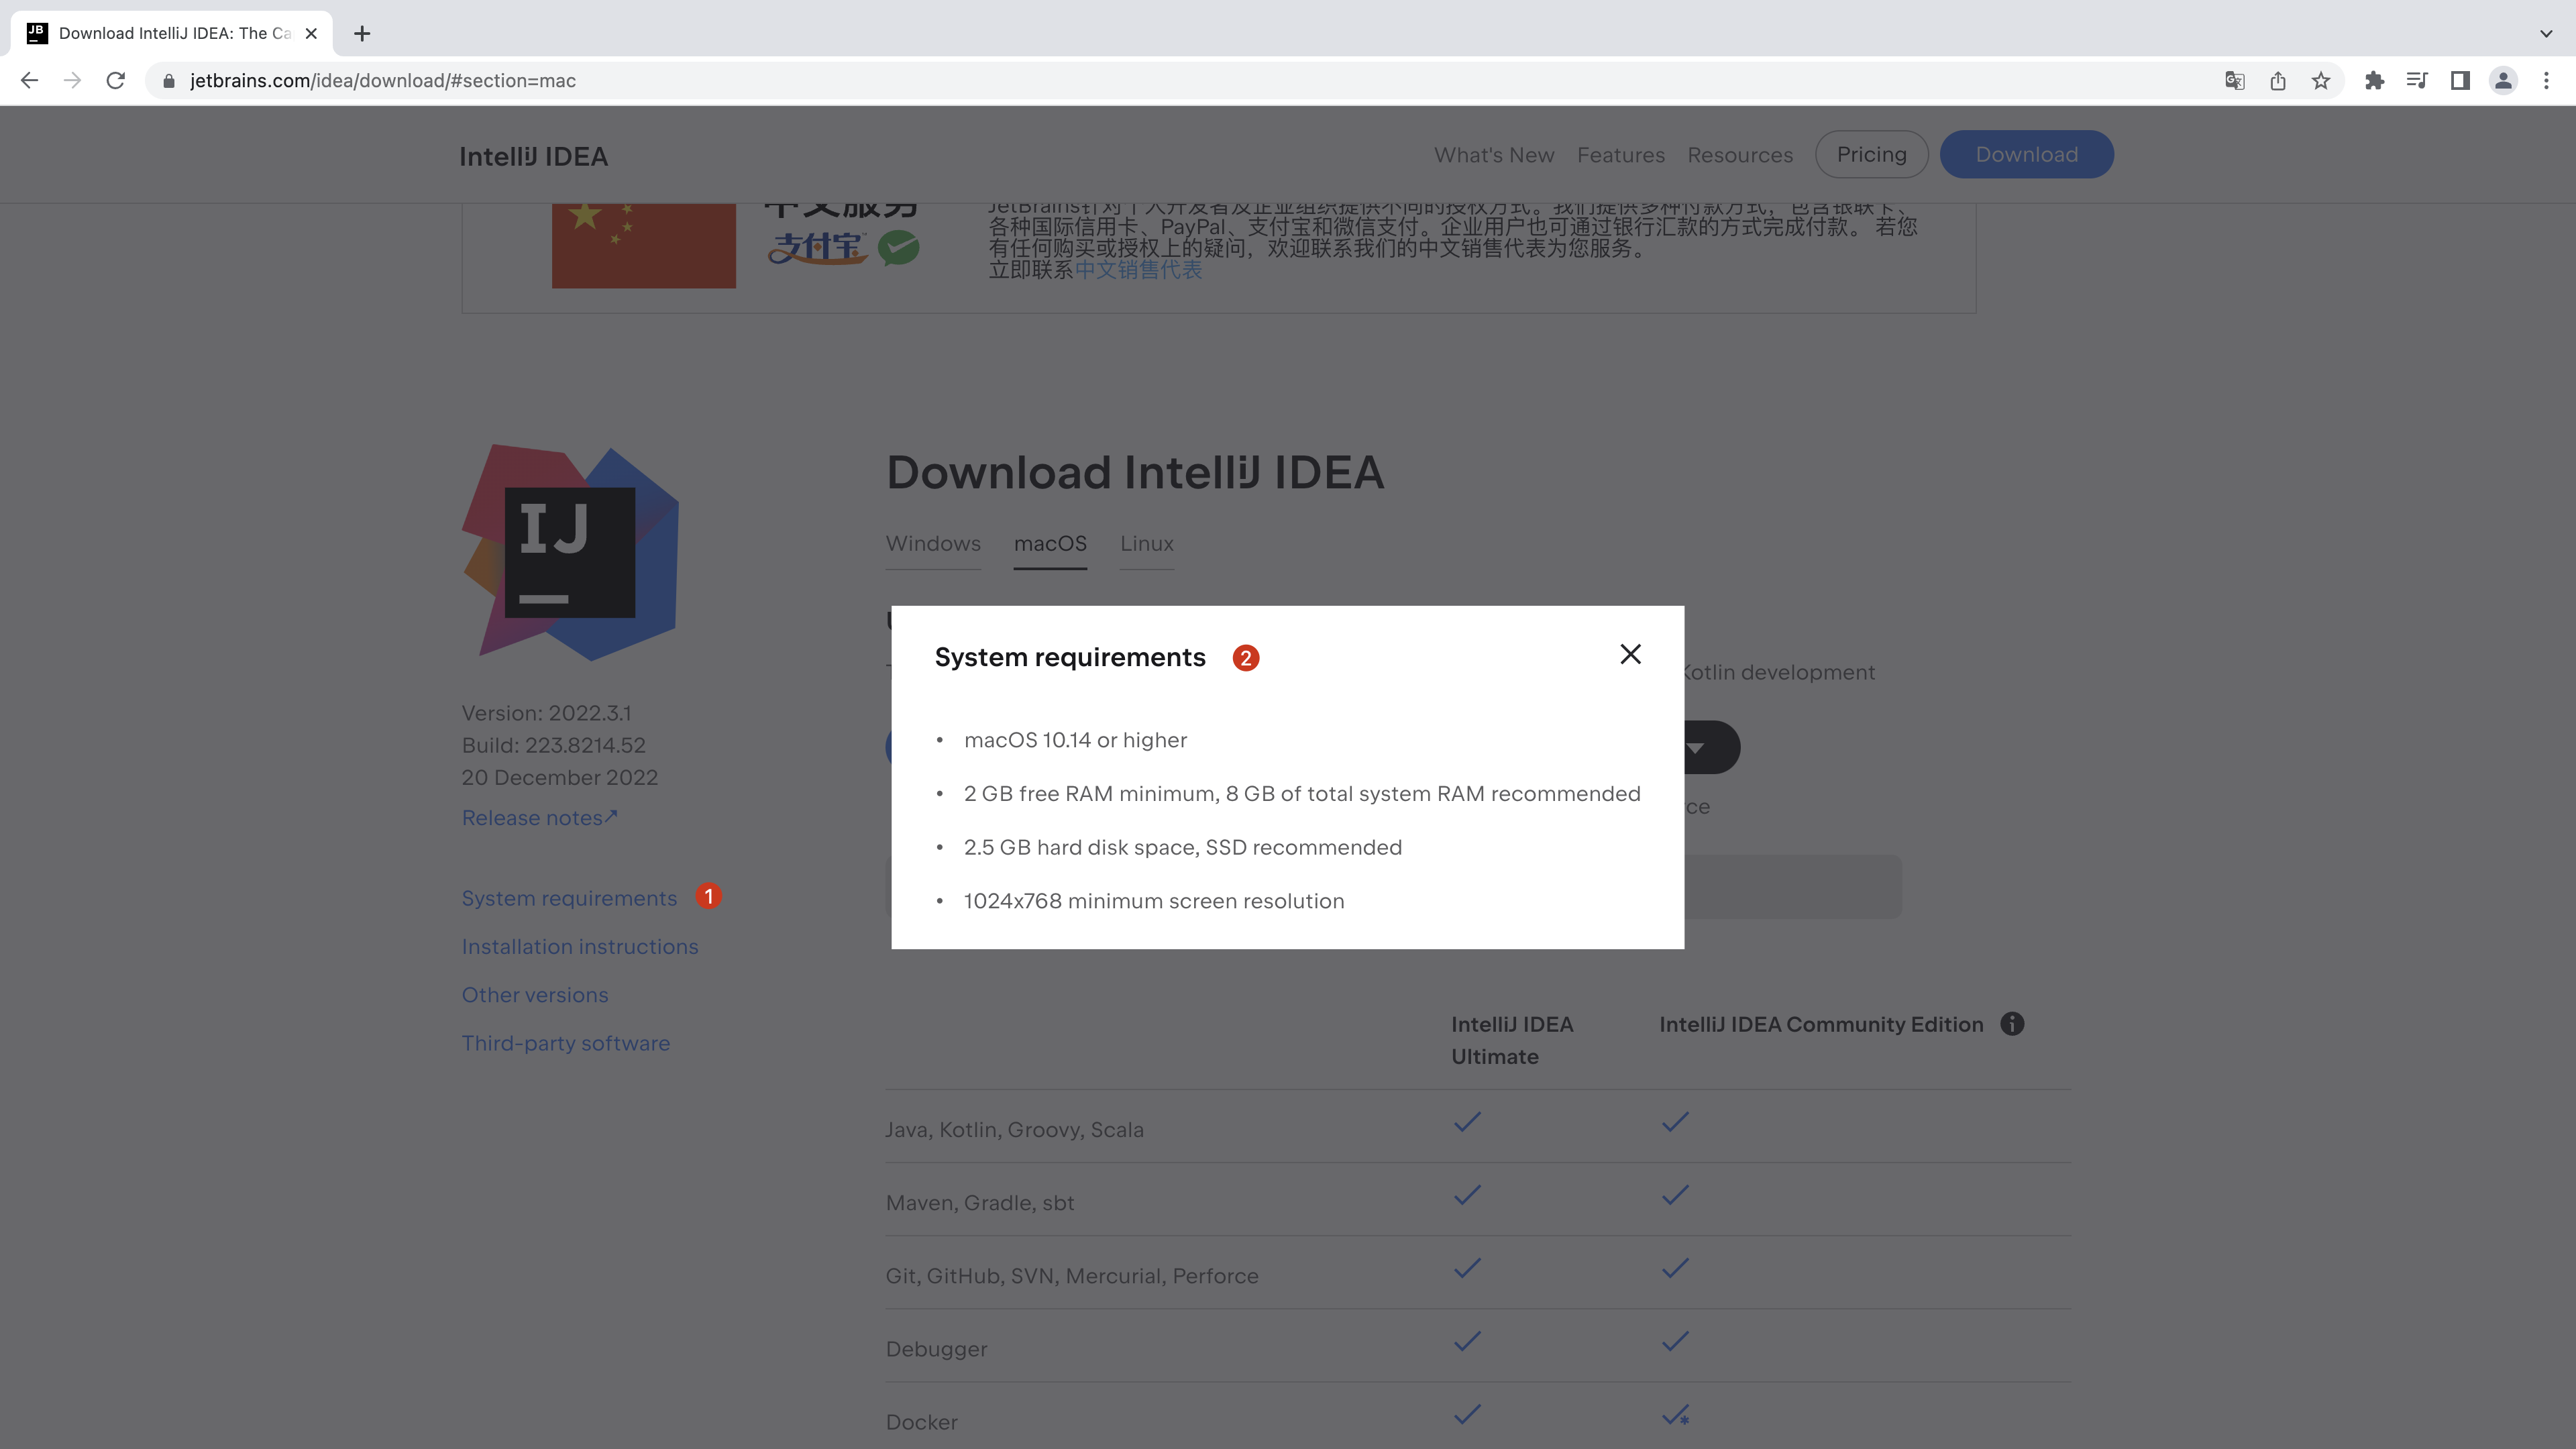Click the Java Kotlin checkbox for Ultimate
The height and width of the screenshot is (1449, 2576).
tap(1465, 1122)
